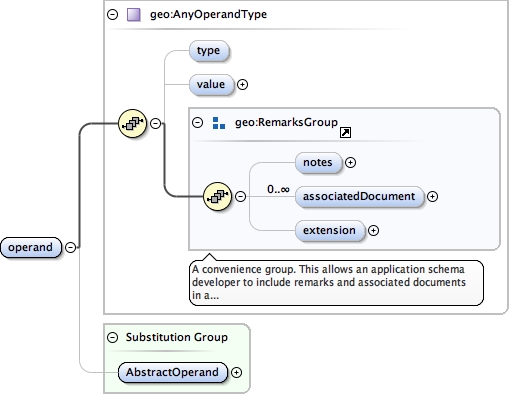Image resolution: width=510 pixels, height=395 pixels.
Task: Collapse the operand element node
Action: (x=70, y=247)
